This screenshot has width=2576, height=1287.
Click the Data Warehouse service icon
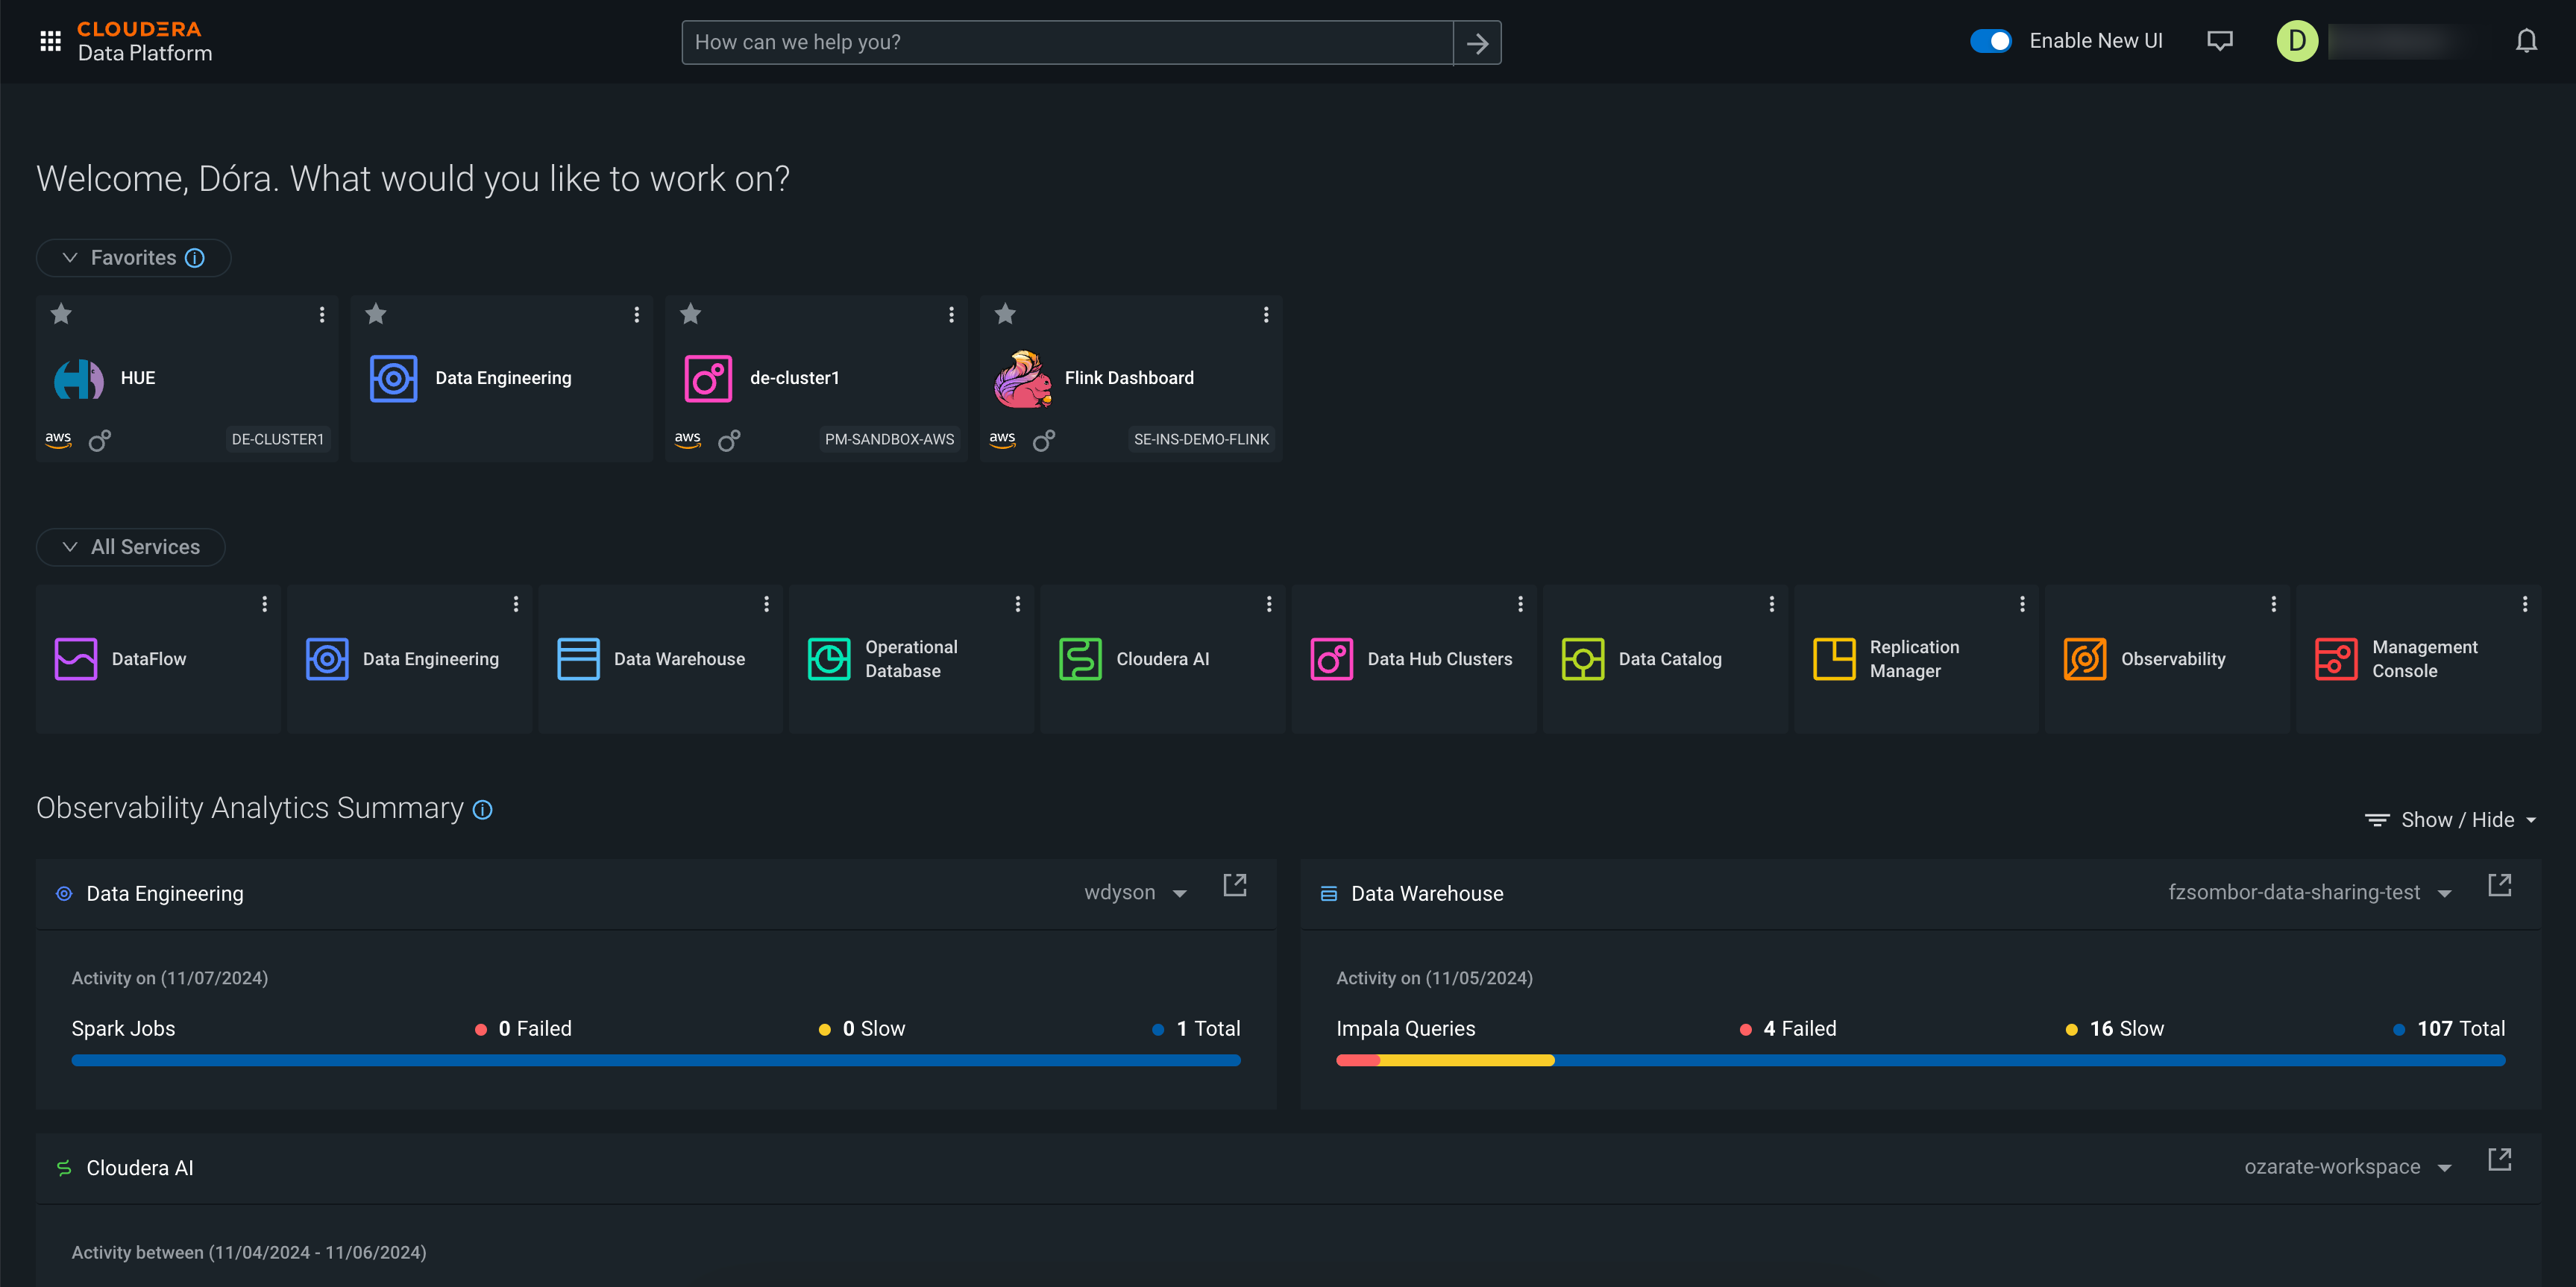(x=578, y=658)
